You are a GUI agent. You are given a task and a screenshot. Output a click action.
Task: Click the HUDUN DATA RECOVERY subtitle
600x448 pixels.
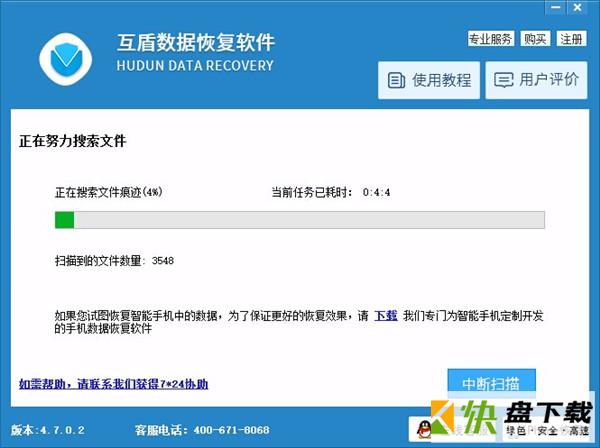pos(195,65)
